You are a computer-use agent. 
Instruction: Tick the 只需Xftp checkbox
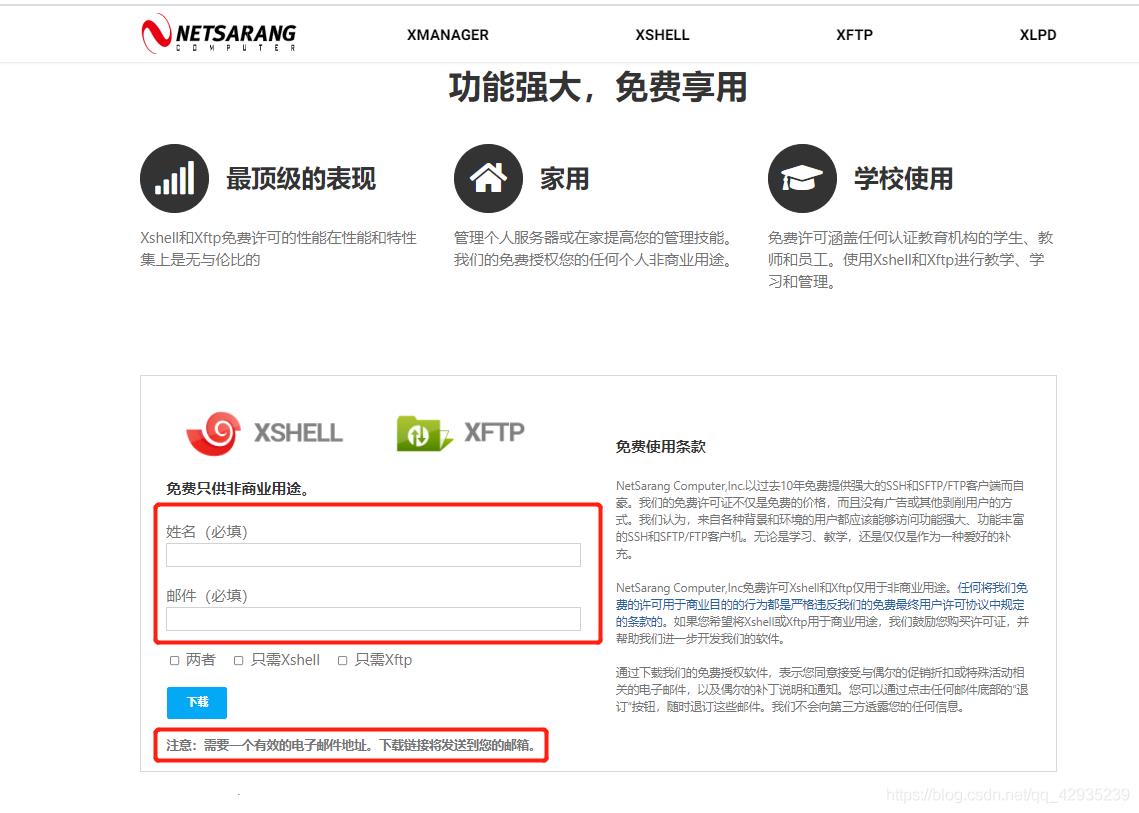pyautogui.click(x=342, y=660)
